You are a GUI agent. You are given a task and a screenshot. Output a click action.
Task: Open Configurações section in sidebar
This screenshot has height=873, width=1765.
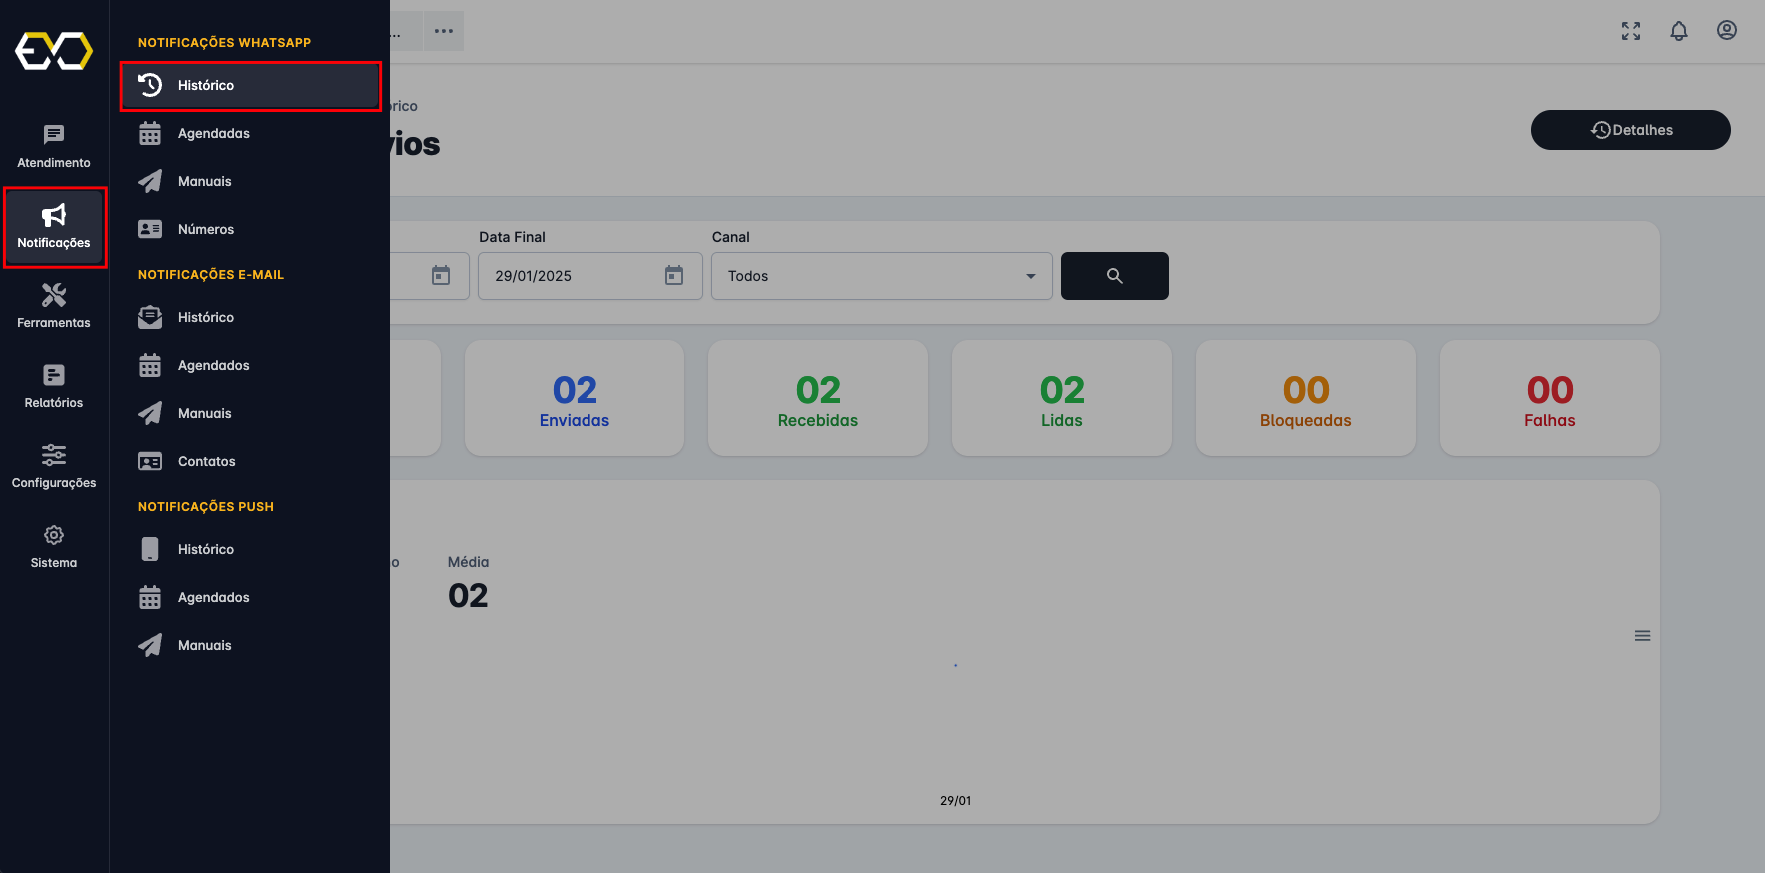tap(54, 465)
